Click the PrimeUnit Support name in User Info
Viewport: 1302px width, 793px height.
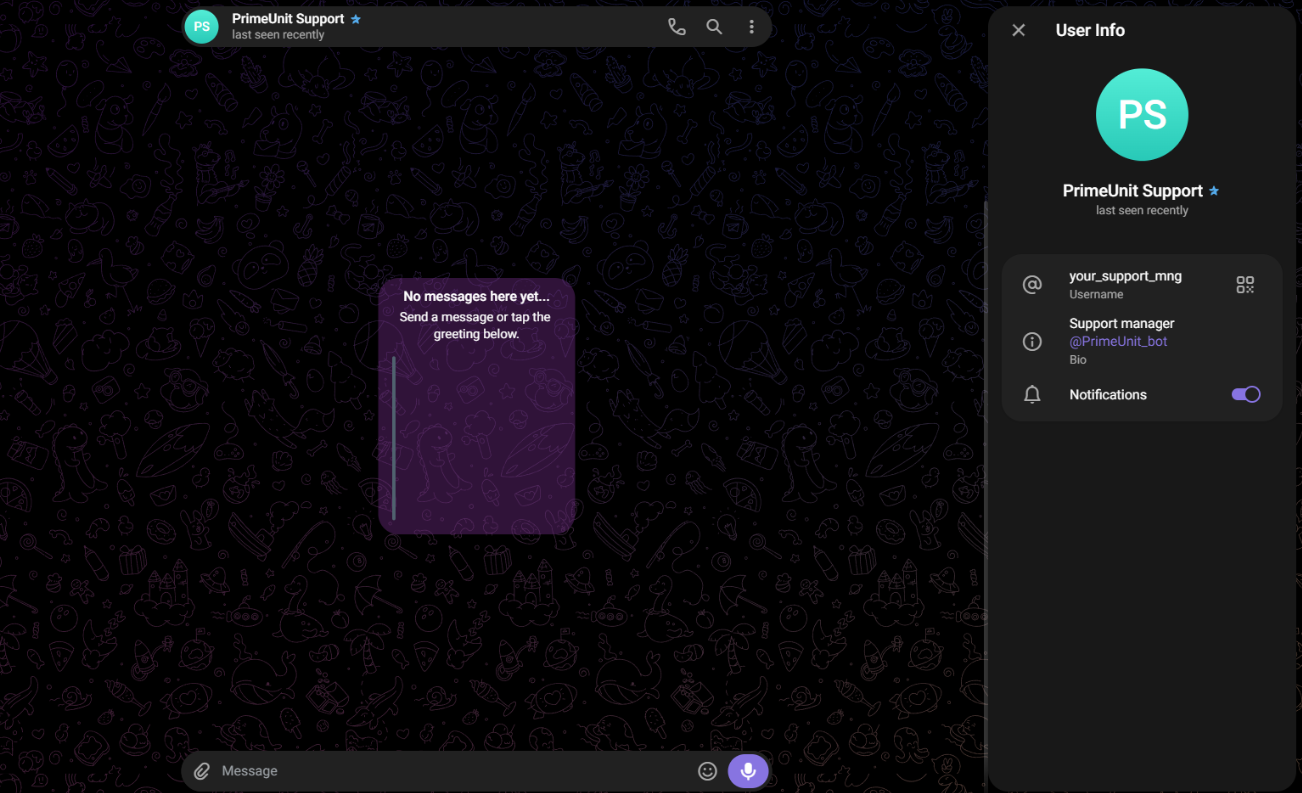(1133, 191)
